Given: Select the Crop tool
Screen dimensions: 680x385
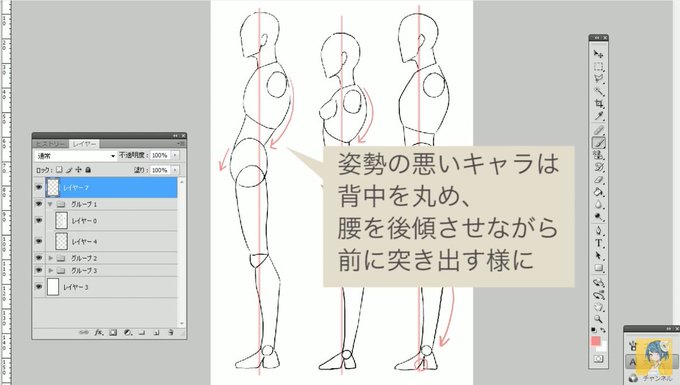Looking at the screenshot, I should tap(598, 104).
